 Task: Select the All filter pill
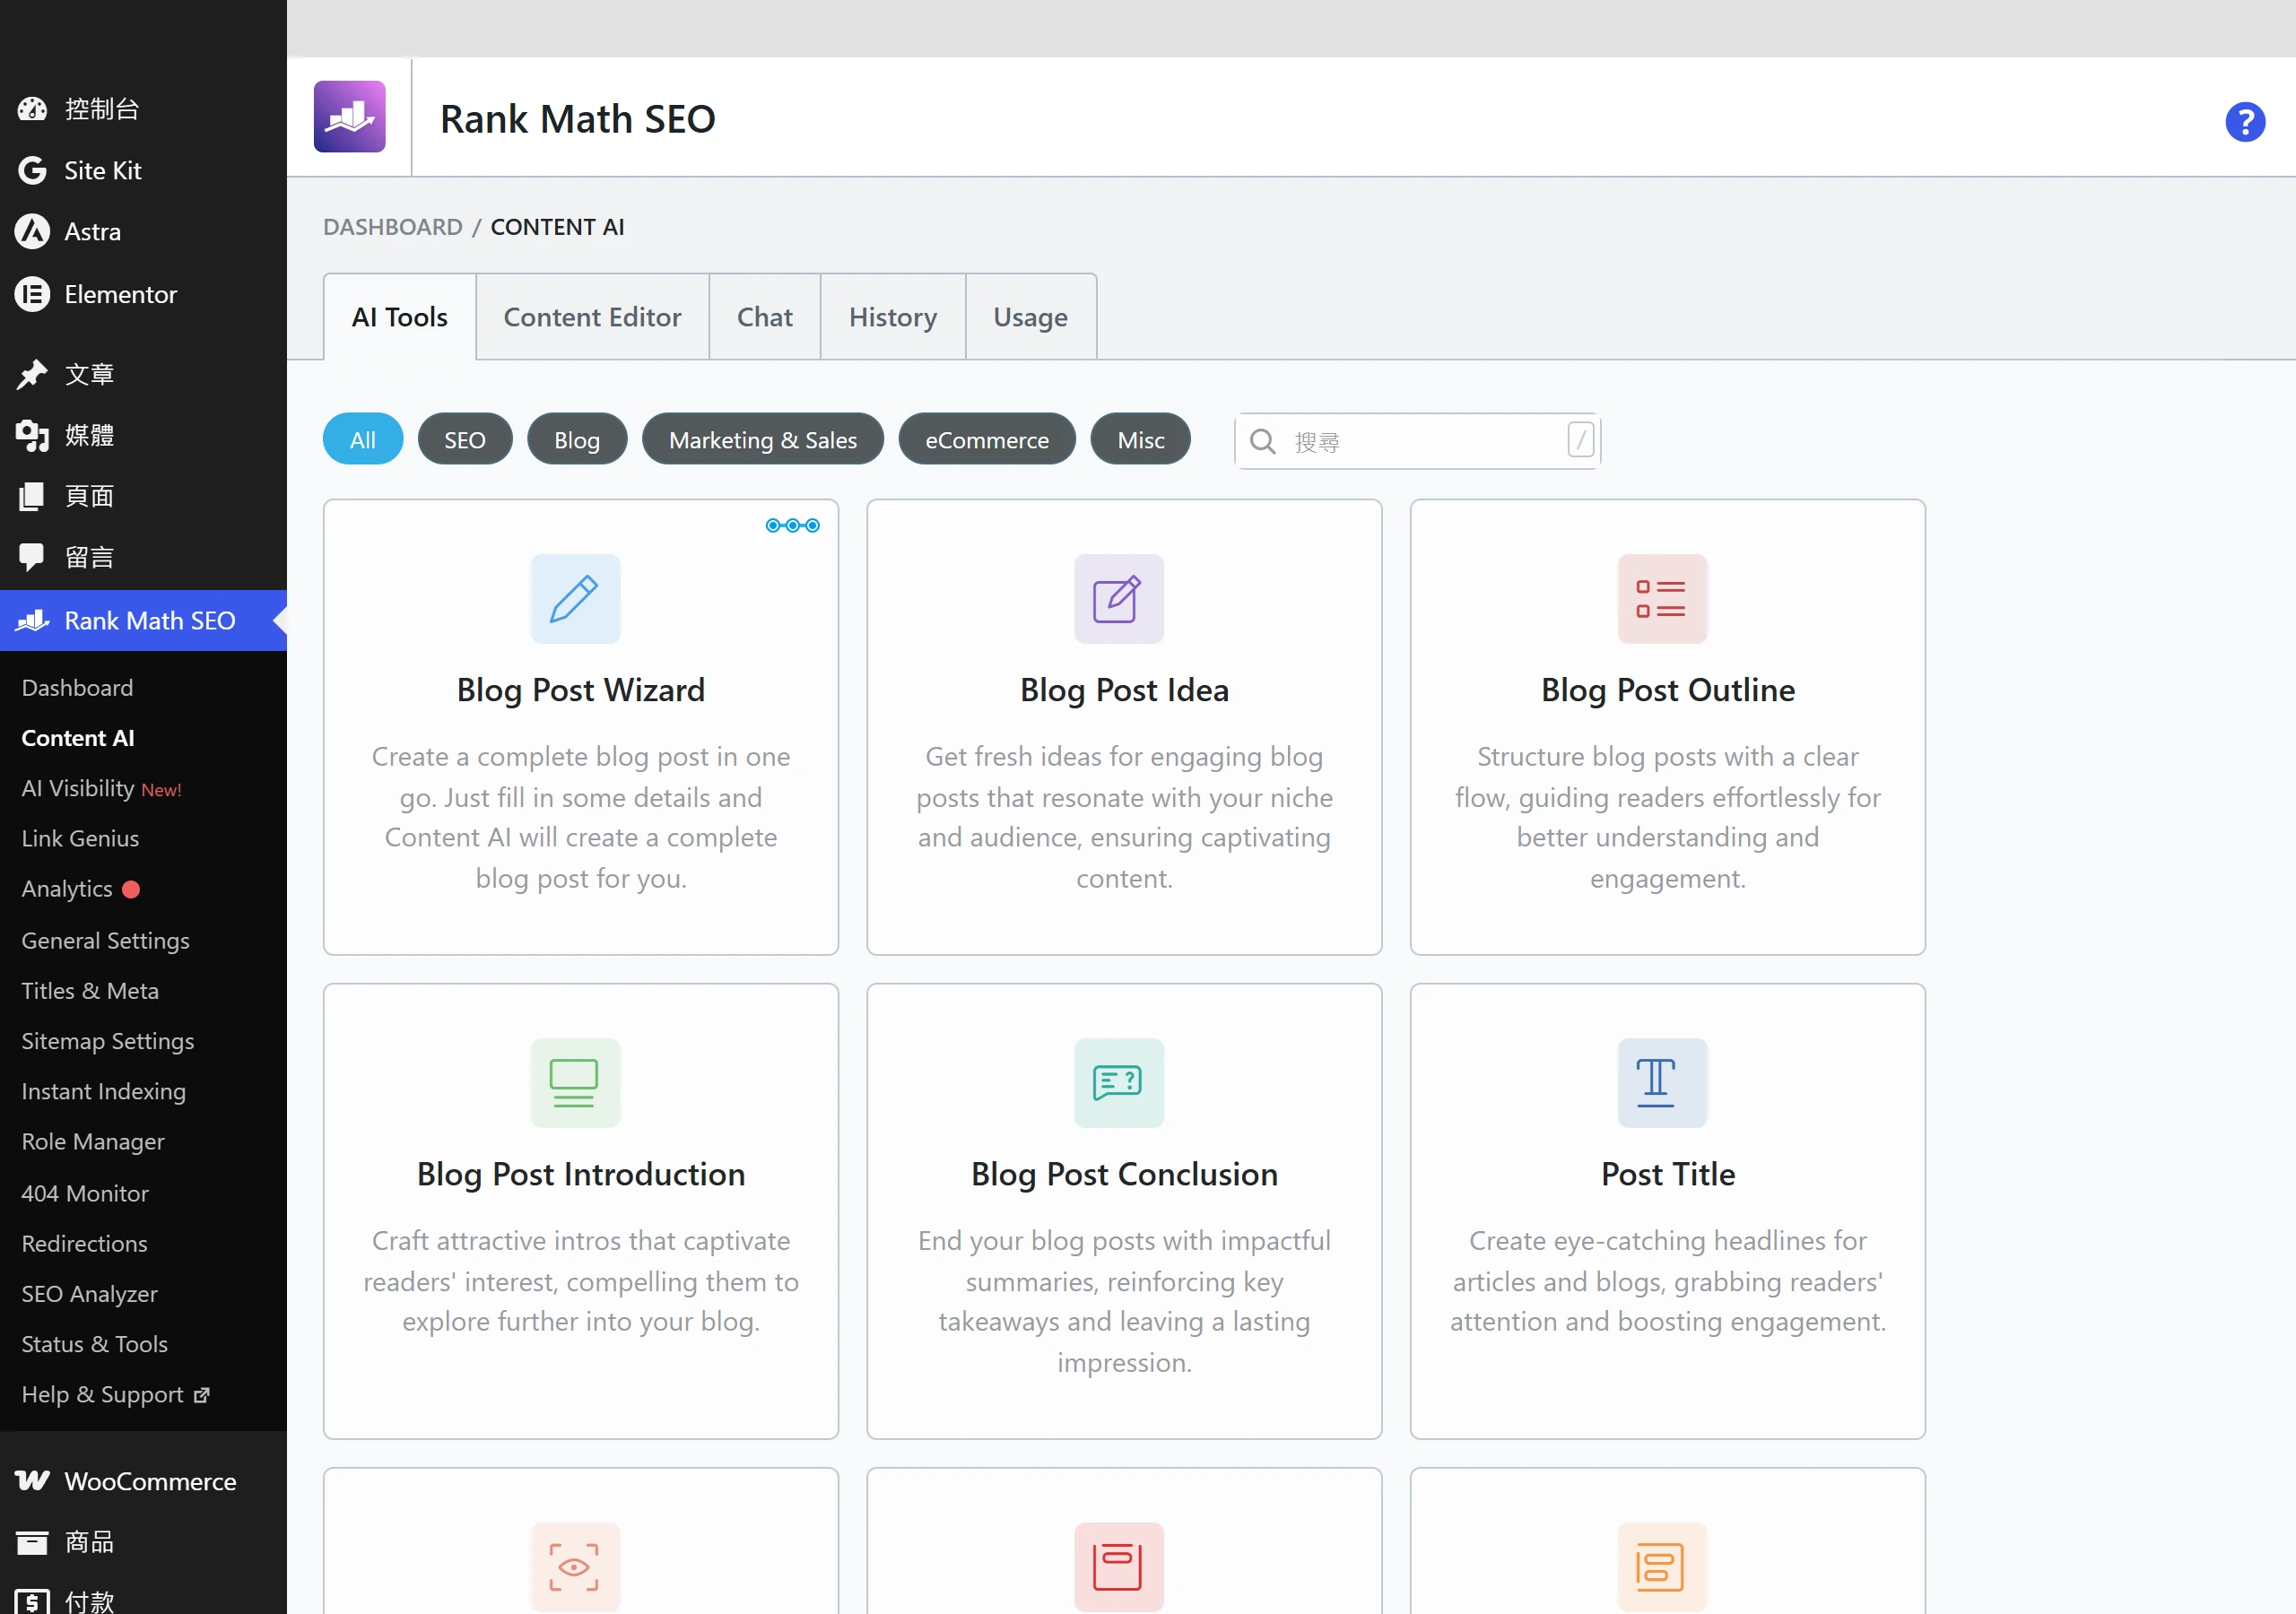click(363, 439)
